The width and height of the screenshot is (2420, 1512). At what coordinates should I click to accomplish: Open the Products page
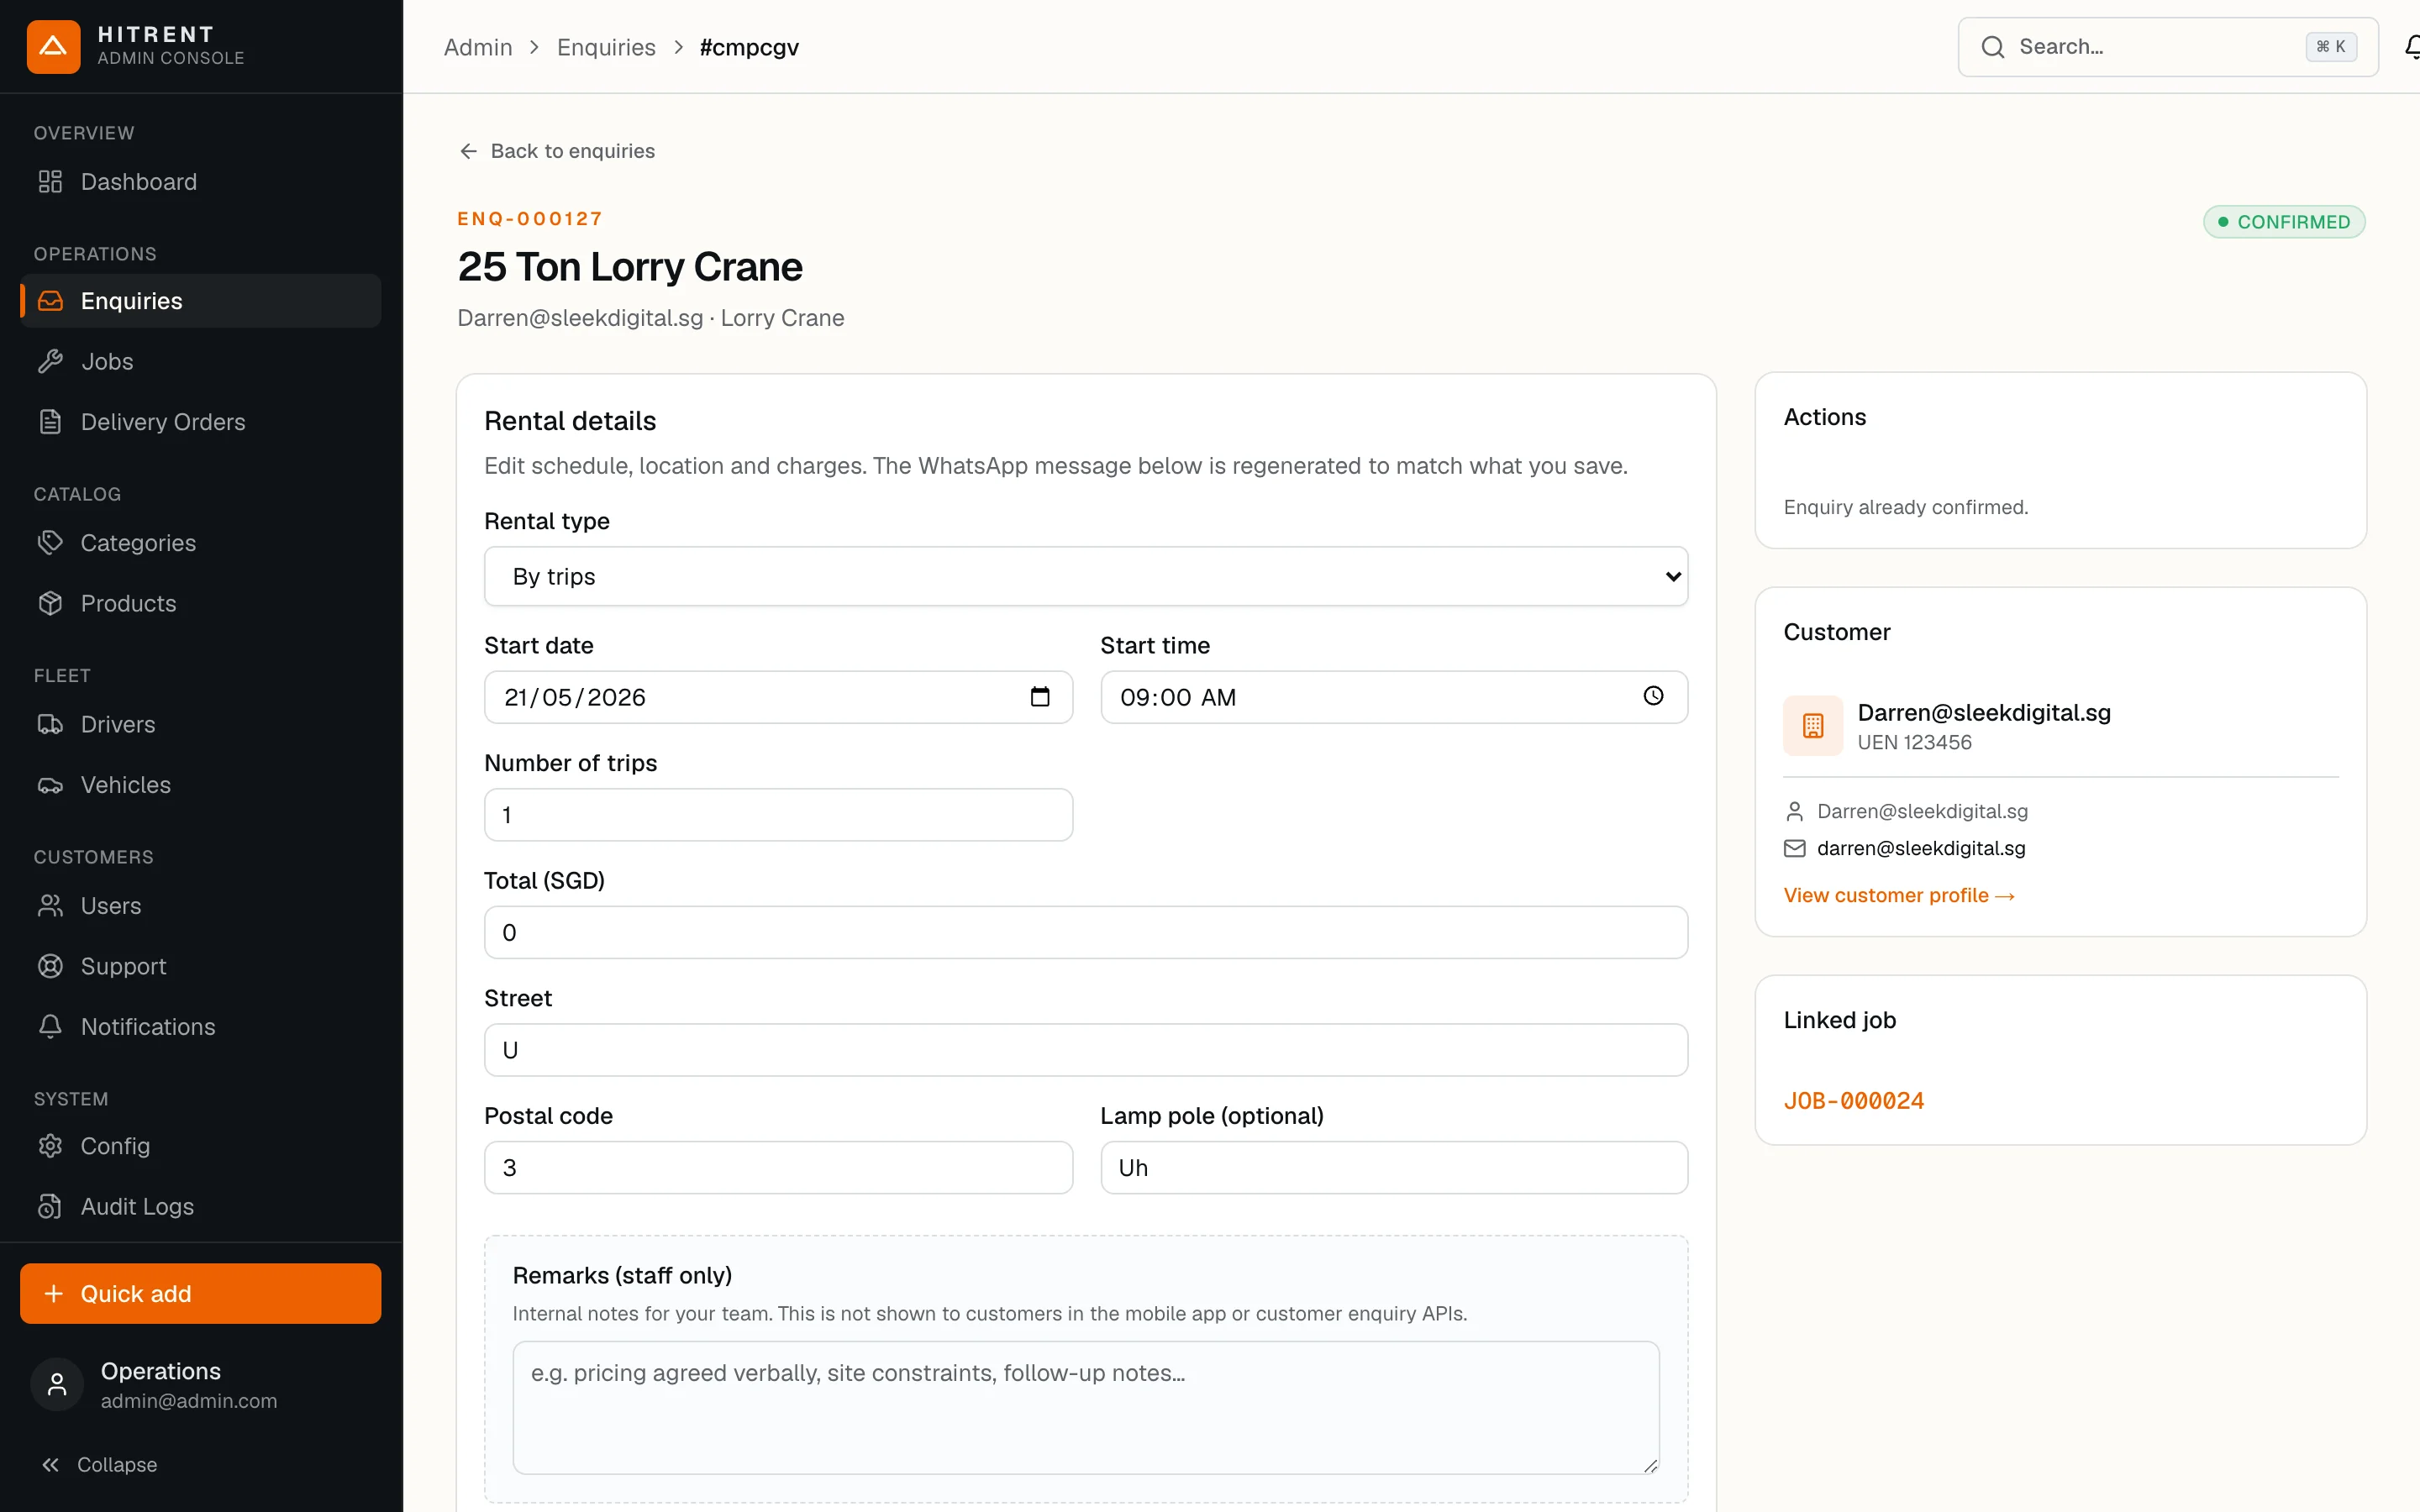tap(200, 603)
